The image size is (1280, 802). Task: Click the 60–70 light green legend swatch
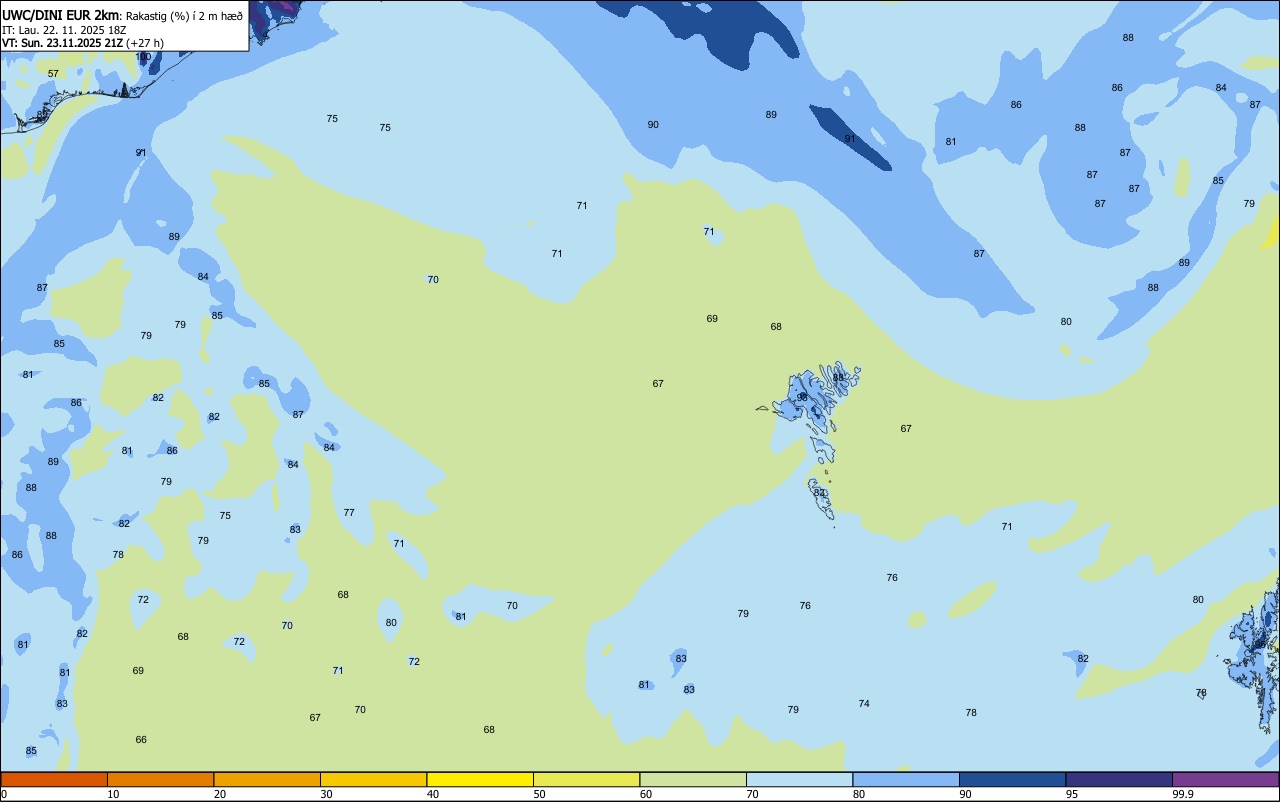tap(693, 779)
